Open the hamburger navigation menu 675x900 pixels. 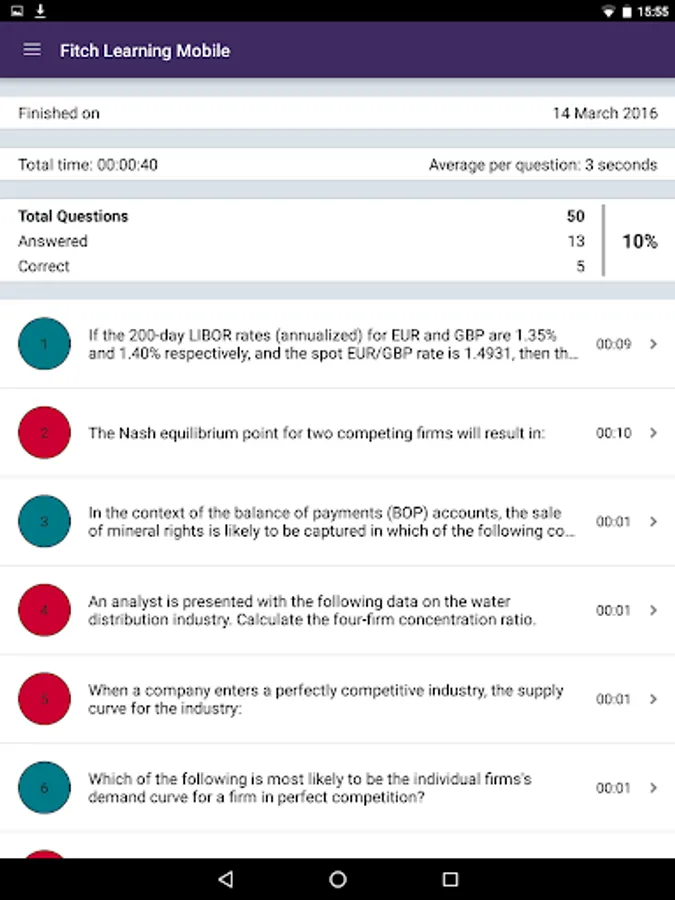[32, 50]
